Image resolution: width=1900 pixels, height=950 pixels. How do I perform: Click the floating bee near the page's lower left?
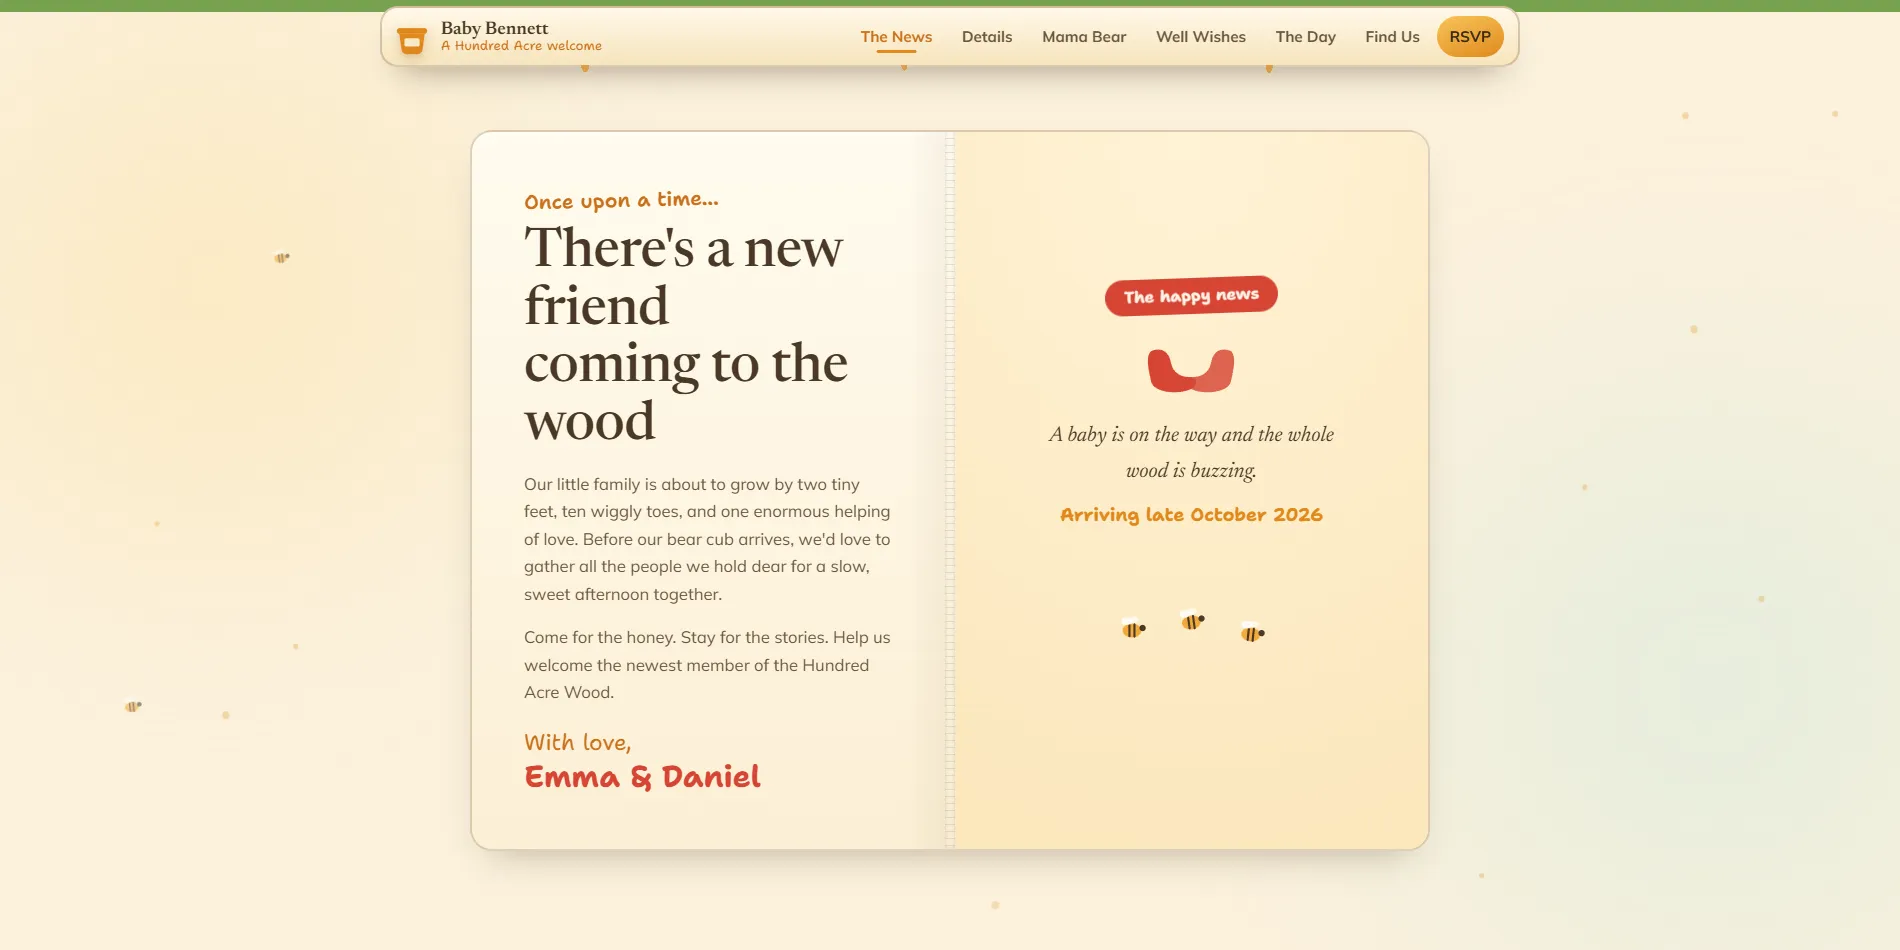point(132,706)
